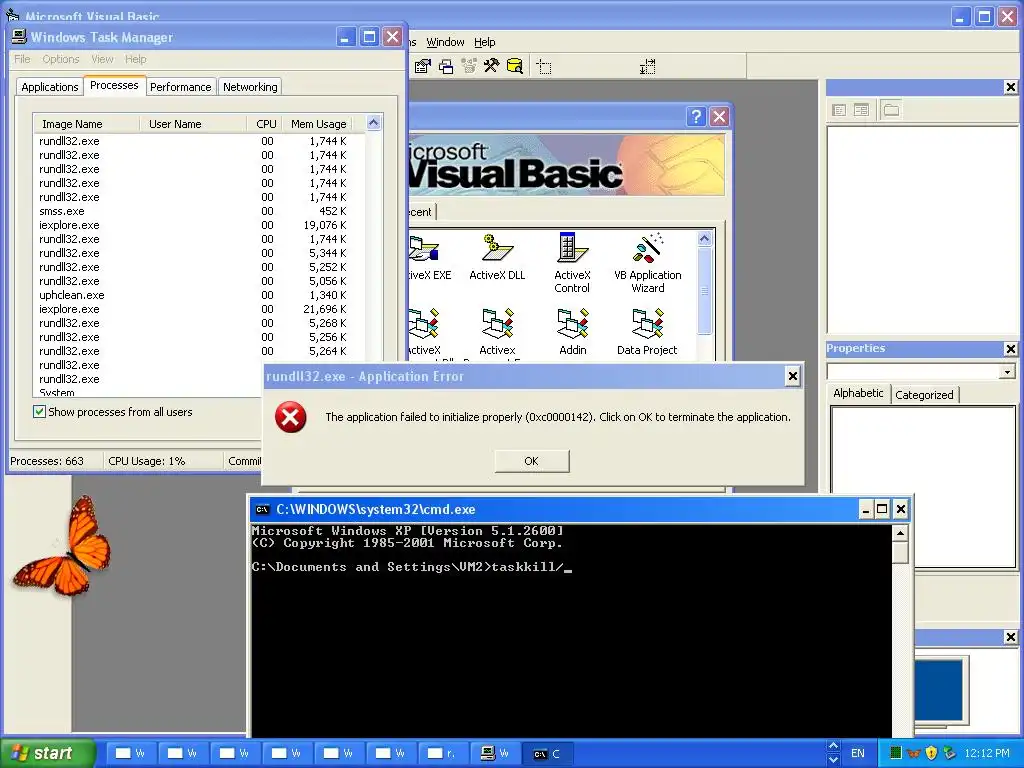Open the Toolbox hammer-and-wrench icon
The width and height of the screenshot is (1024, 768).
tap(492, 66)
